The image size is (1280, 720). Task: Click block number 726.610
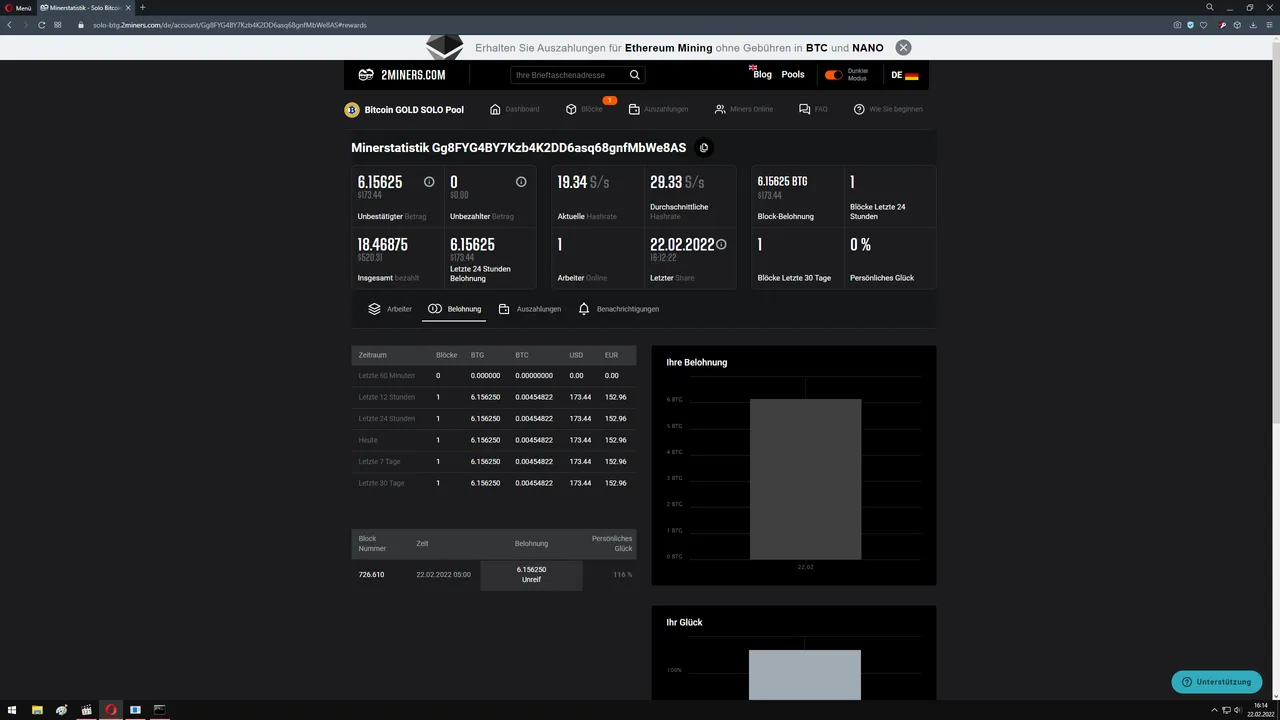coord(371,575)
